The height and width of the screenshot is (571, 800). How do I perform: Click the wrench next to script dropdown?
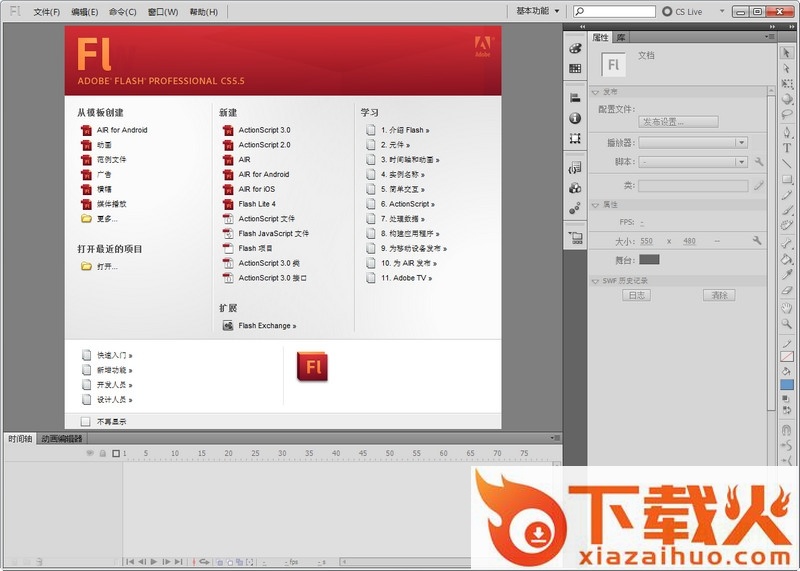(x=759, y=162)
